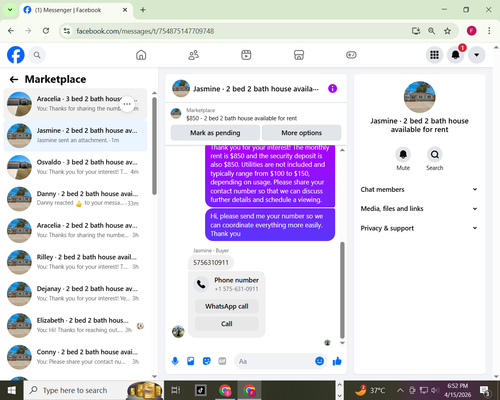This screenshot has width=500, height=400.
Task: Open Osvaldo 3 bed 2 bath chat
Action: [x=75, y=167]
